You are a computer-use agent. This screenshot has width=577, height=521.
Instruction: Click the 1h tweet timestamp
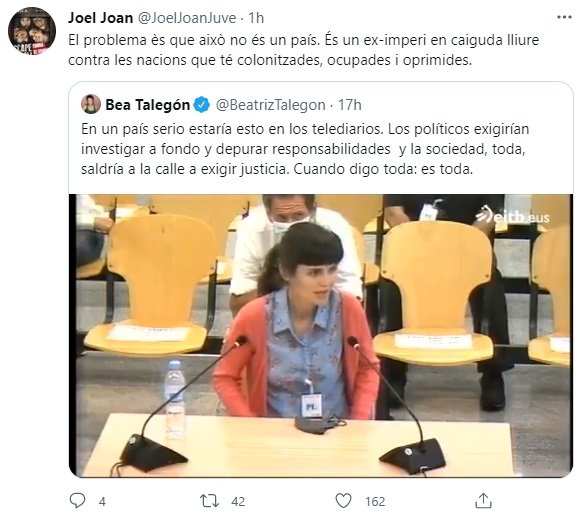[256, 18]
